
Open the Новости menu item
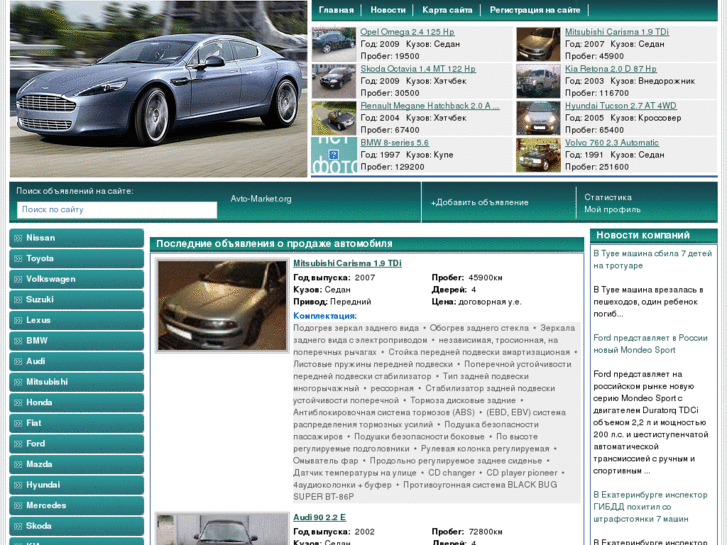pos(388,10)
